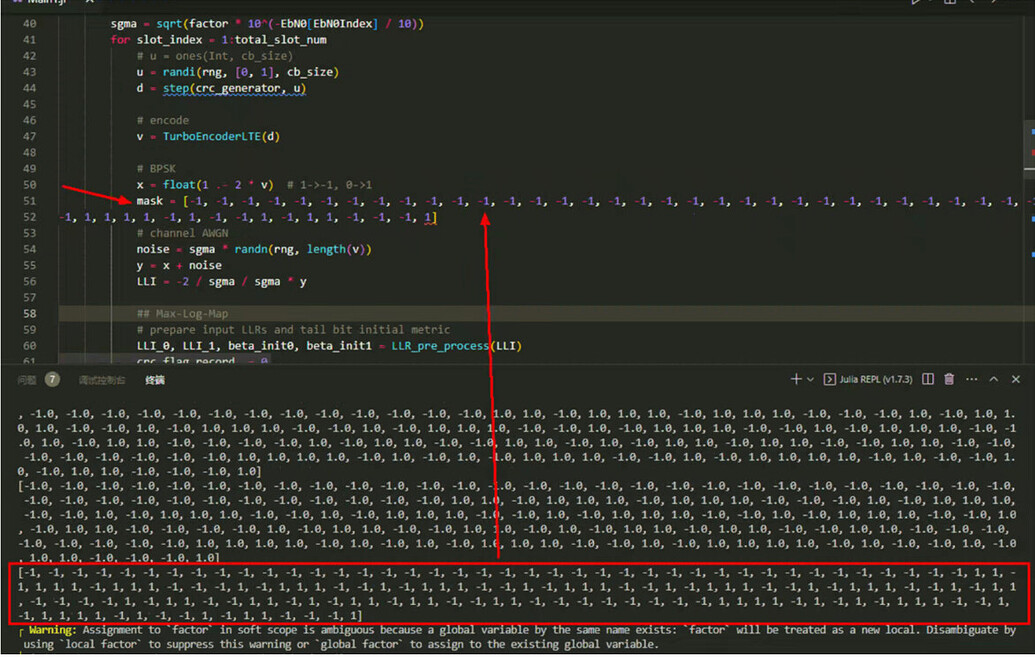Click the '## Max-Log-Map' comment line
Viewport: 1035px width, 657px height.
point(182,314)
